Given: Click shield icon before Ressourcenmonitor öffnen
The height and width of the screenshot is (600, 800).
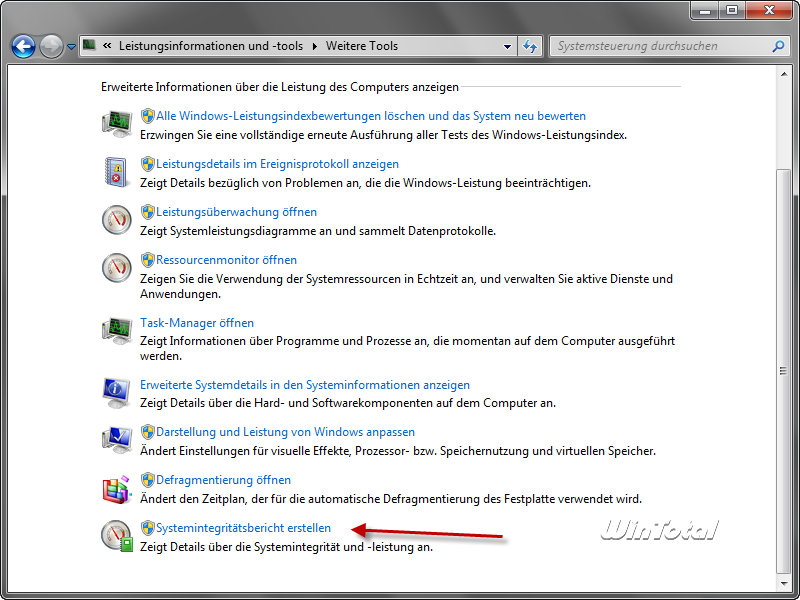Looking at the screenshot, I should [147, 260].
